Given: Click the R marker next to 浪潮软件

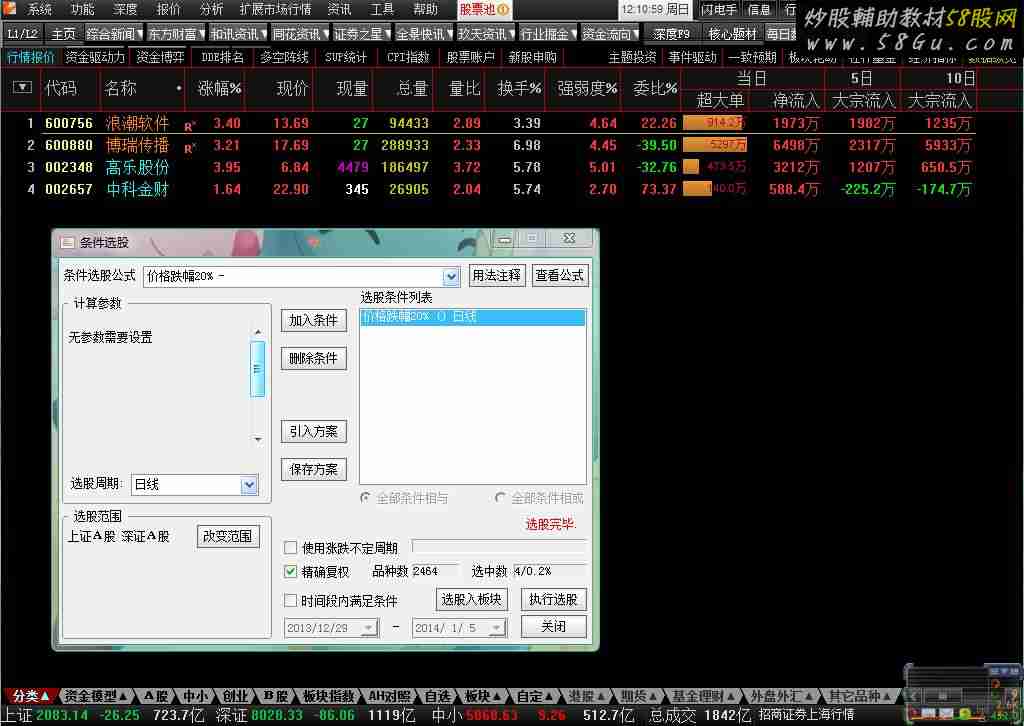Looking at the screenshot, I should (189, 126).
